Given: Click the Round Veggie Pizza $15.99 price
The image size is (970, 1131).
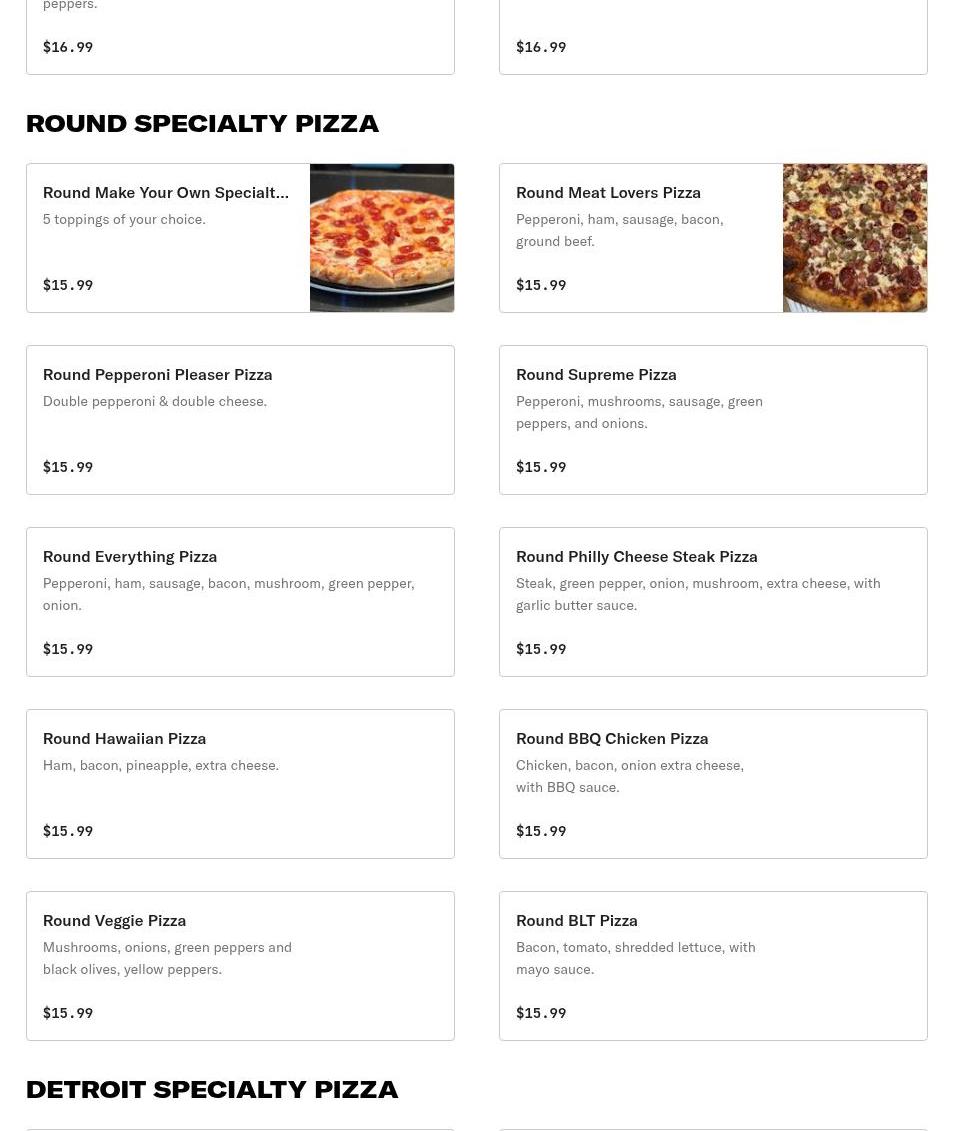Looking at the screenshot, I should coord(68,1013).
